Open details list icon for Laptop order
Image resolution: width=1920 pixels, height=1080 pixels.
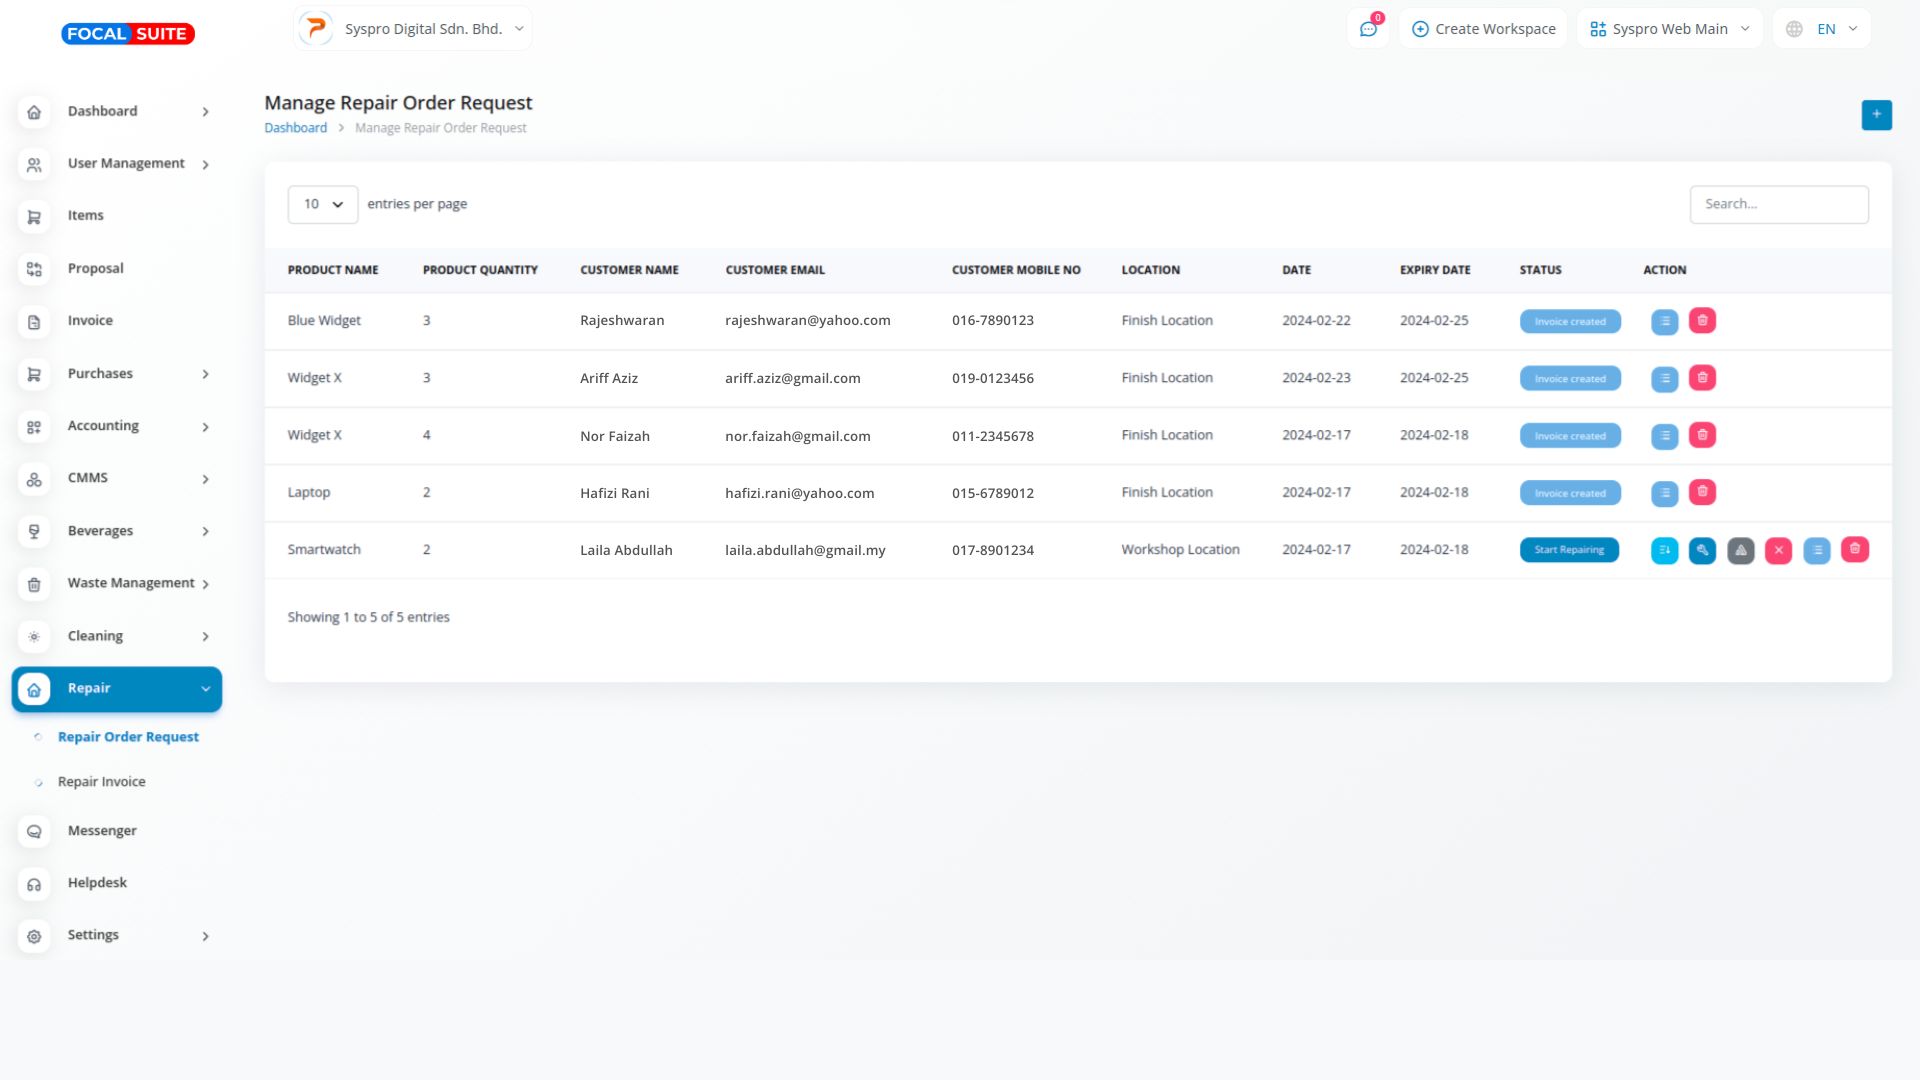point(1664,493)
